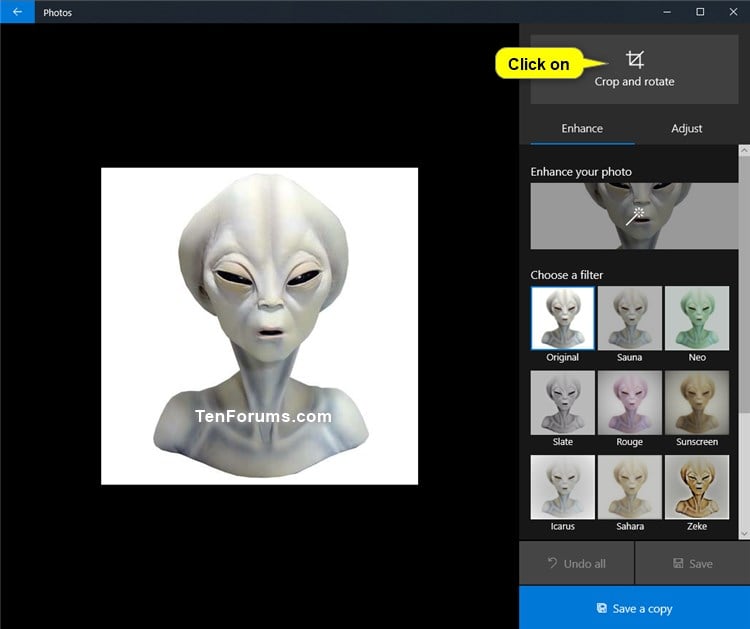Close the Photos window

tap(733, 12)
